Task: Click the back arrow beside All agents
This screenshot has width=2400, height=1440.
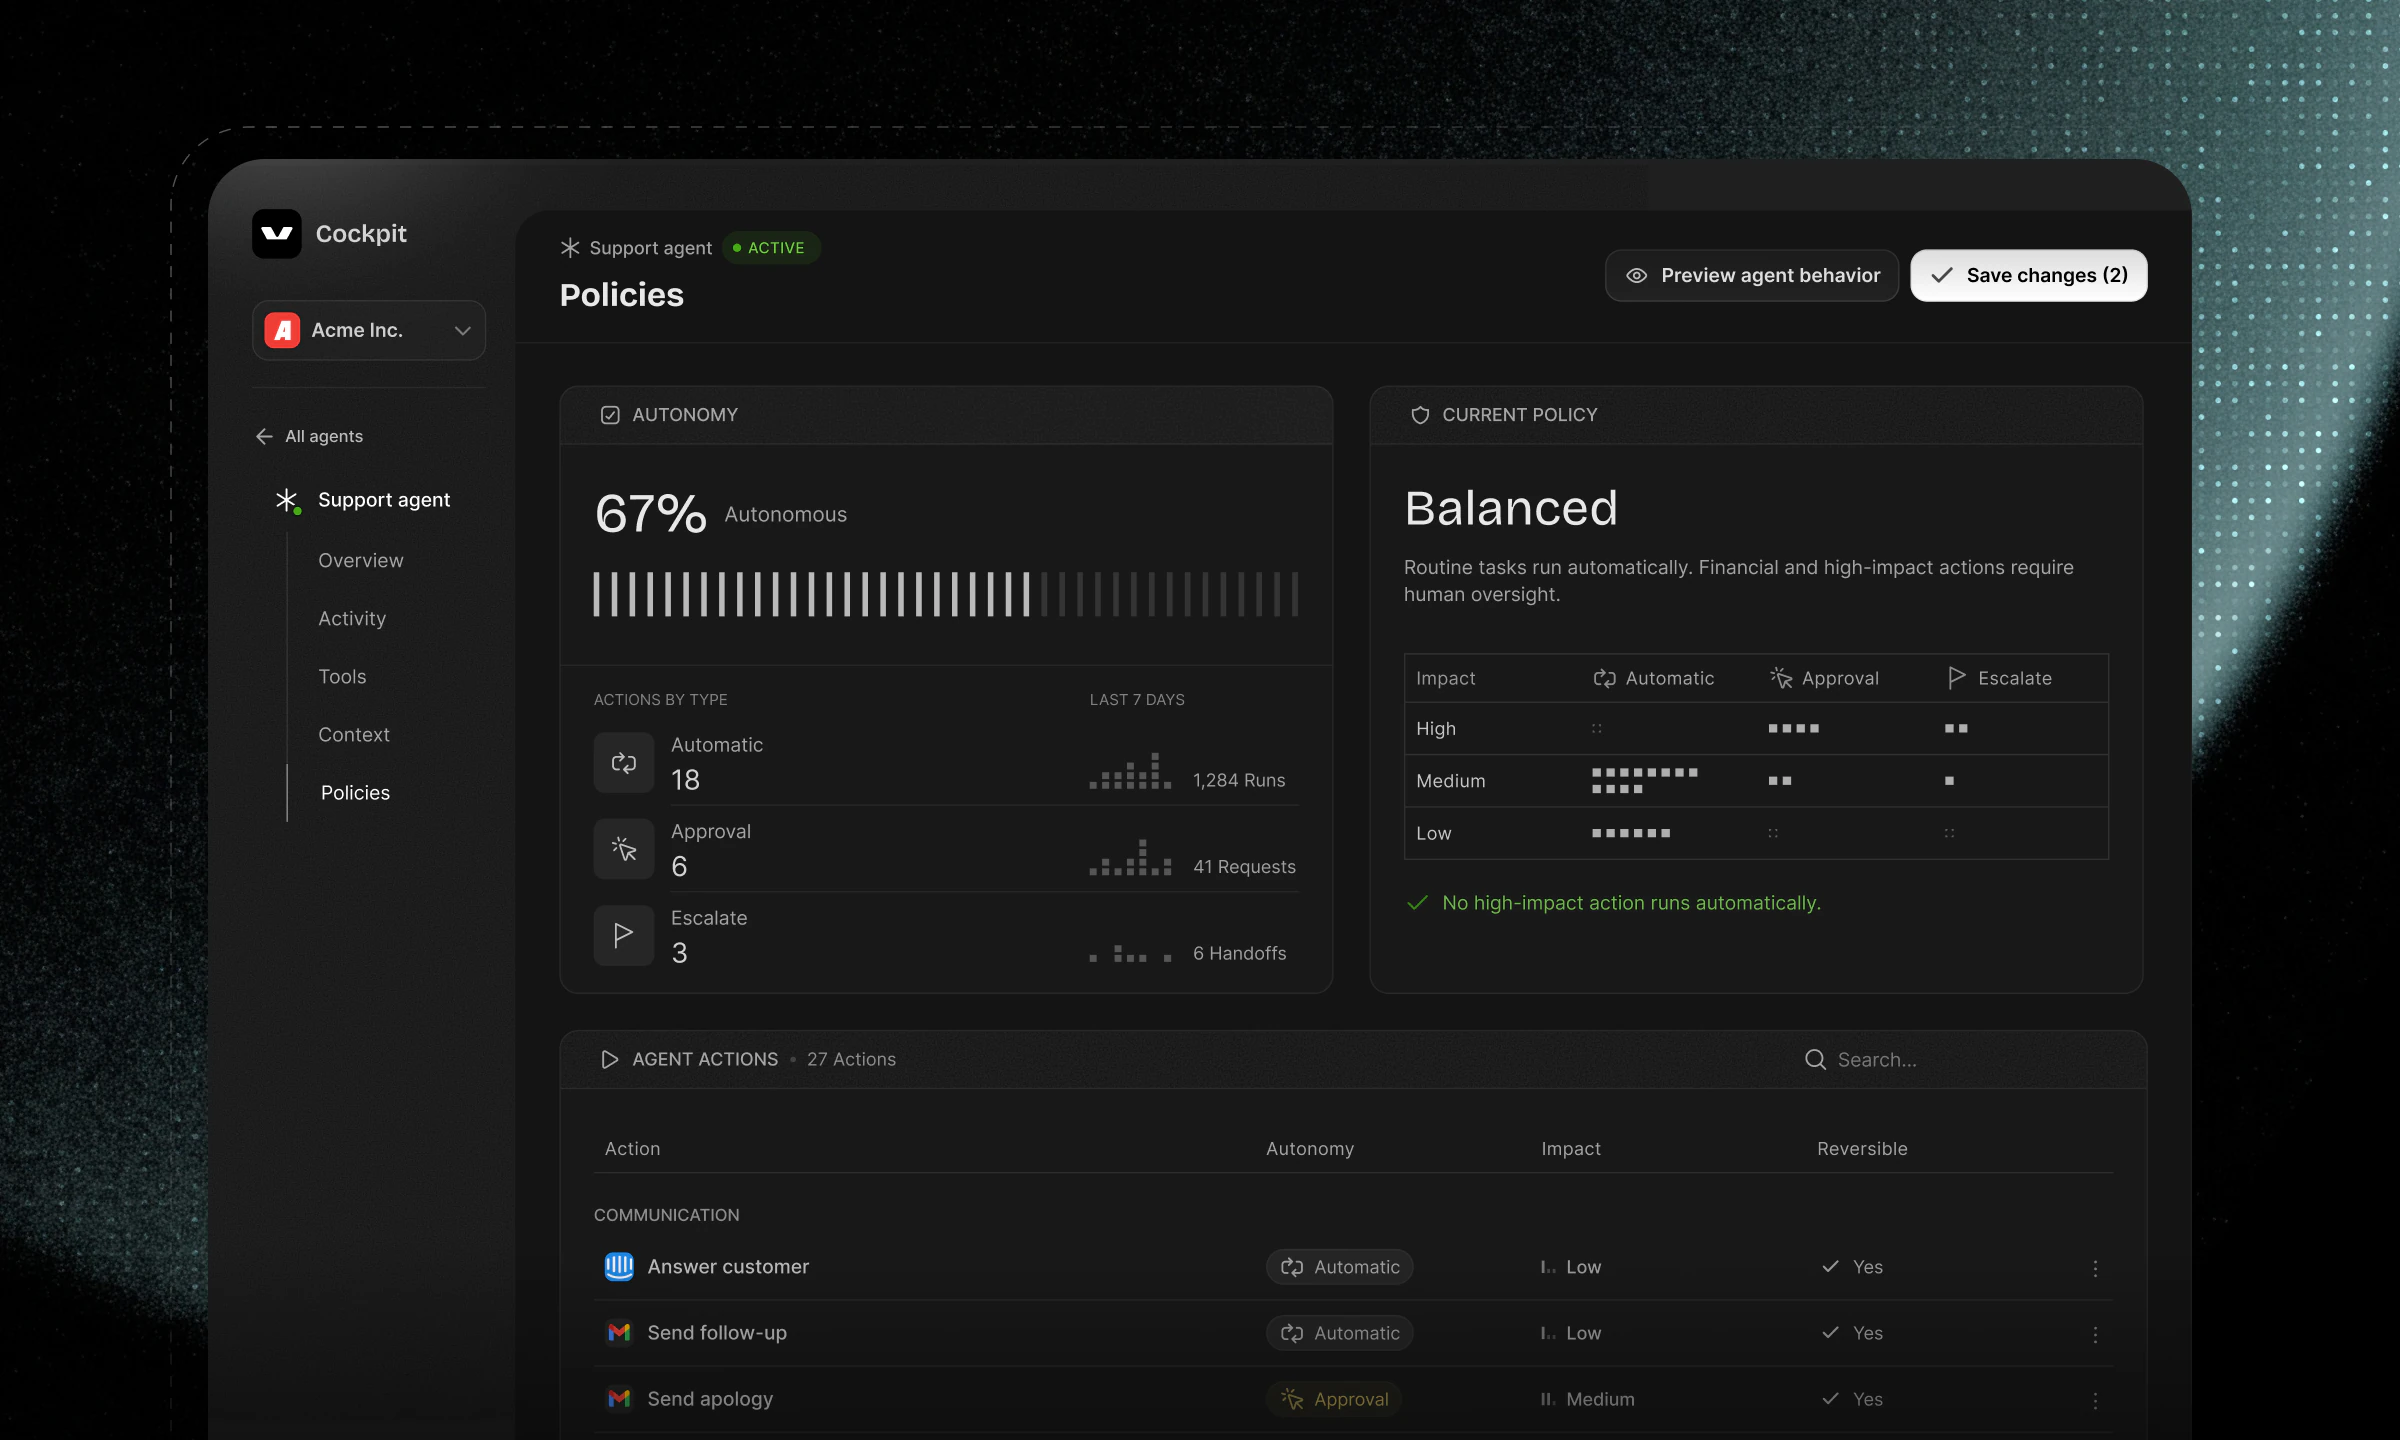Action: (x=264, y=436)
